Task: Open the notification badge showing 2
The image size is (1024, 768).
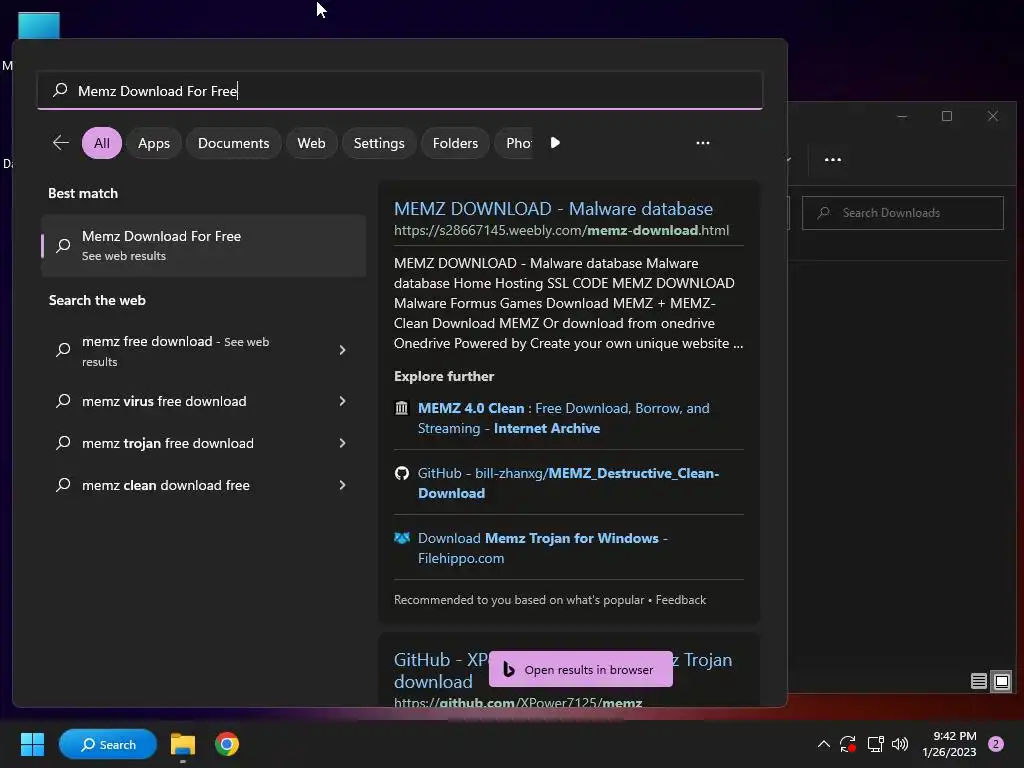Action: click(996, 744)
